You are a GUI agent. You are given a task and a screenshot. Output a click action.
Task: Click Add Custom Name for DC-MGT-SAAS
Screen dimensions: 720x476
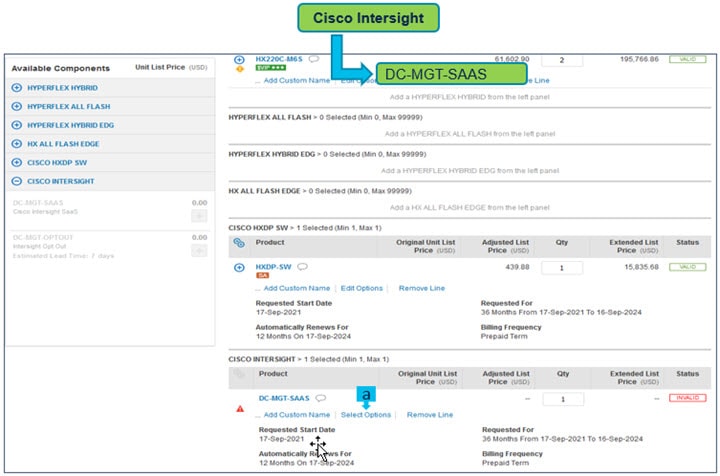(x=297, y=414)
